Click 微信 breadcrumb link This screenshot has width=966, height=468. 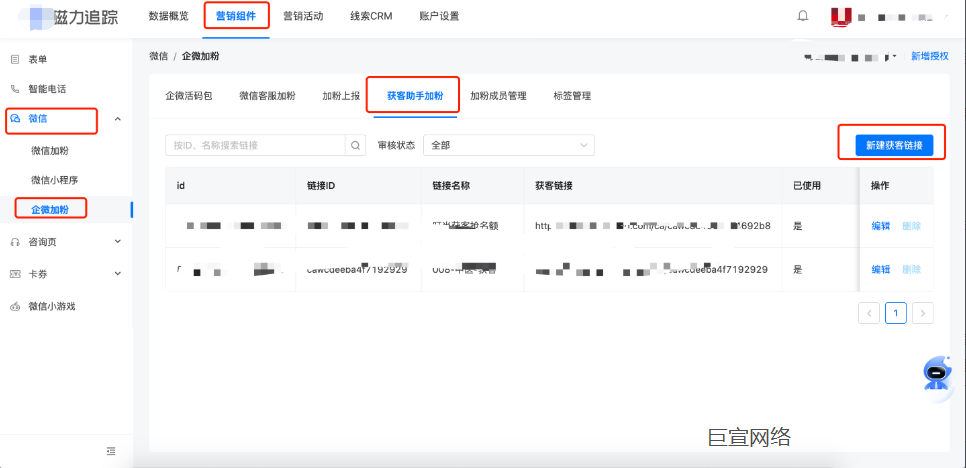(158, 56)
